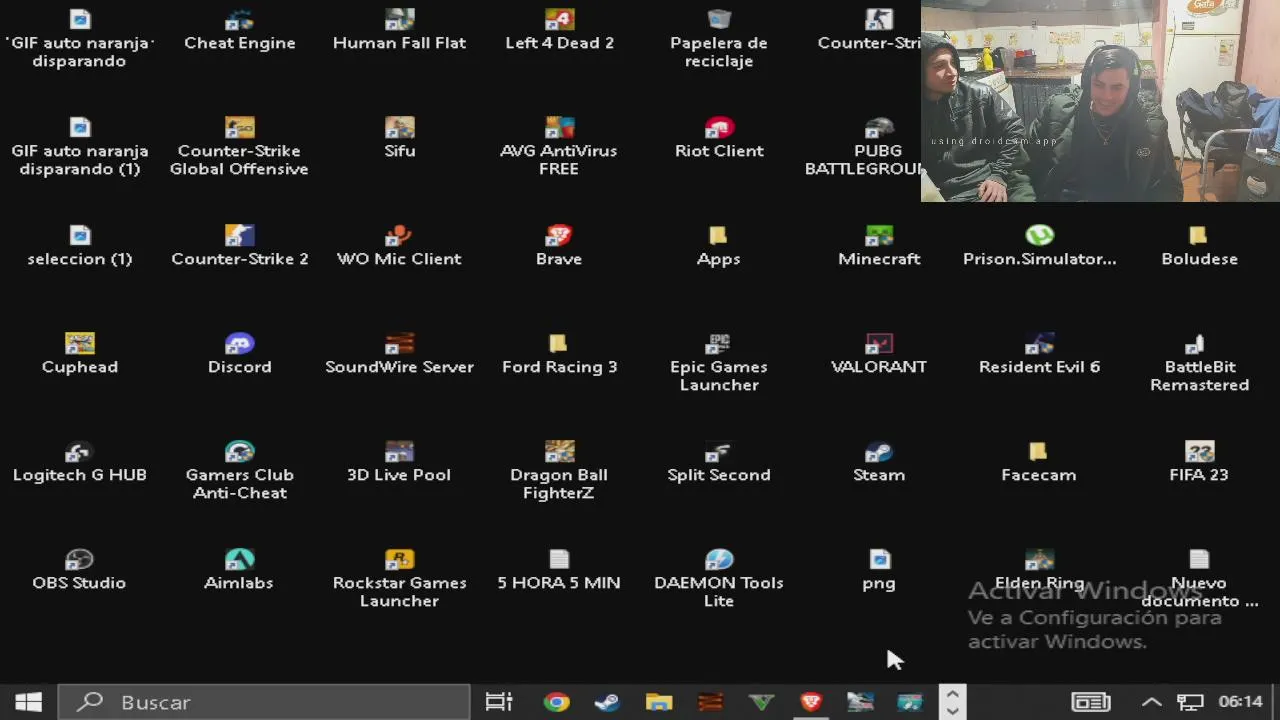Open Steam from the taskbar

pyautogui.click(x=607, y=702)
